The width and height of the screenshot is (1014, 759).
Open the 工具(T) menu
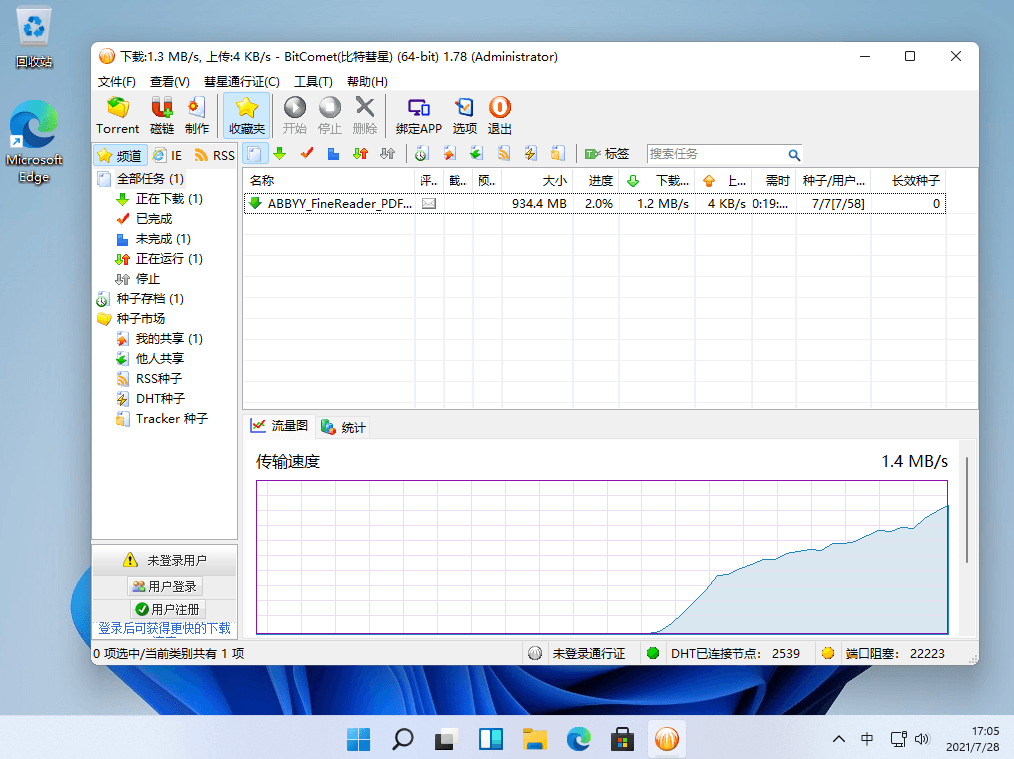click(x=313, y=81)
